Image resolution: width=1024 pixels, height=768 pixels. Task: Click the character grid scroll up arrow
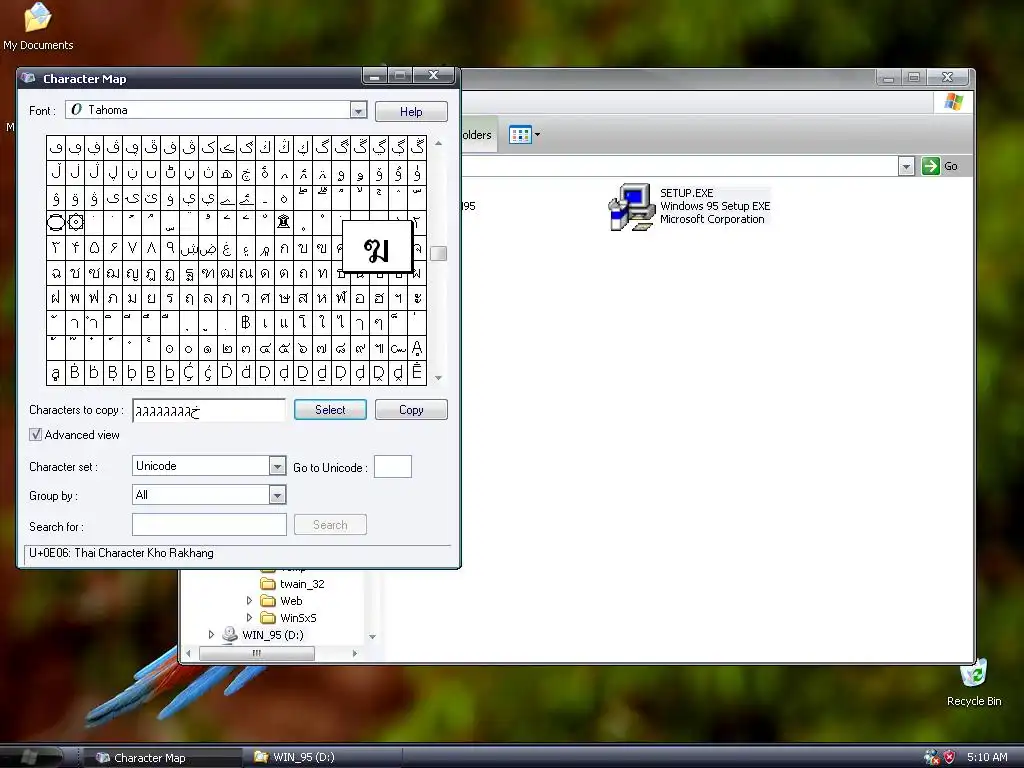(438, 142)
